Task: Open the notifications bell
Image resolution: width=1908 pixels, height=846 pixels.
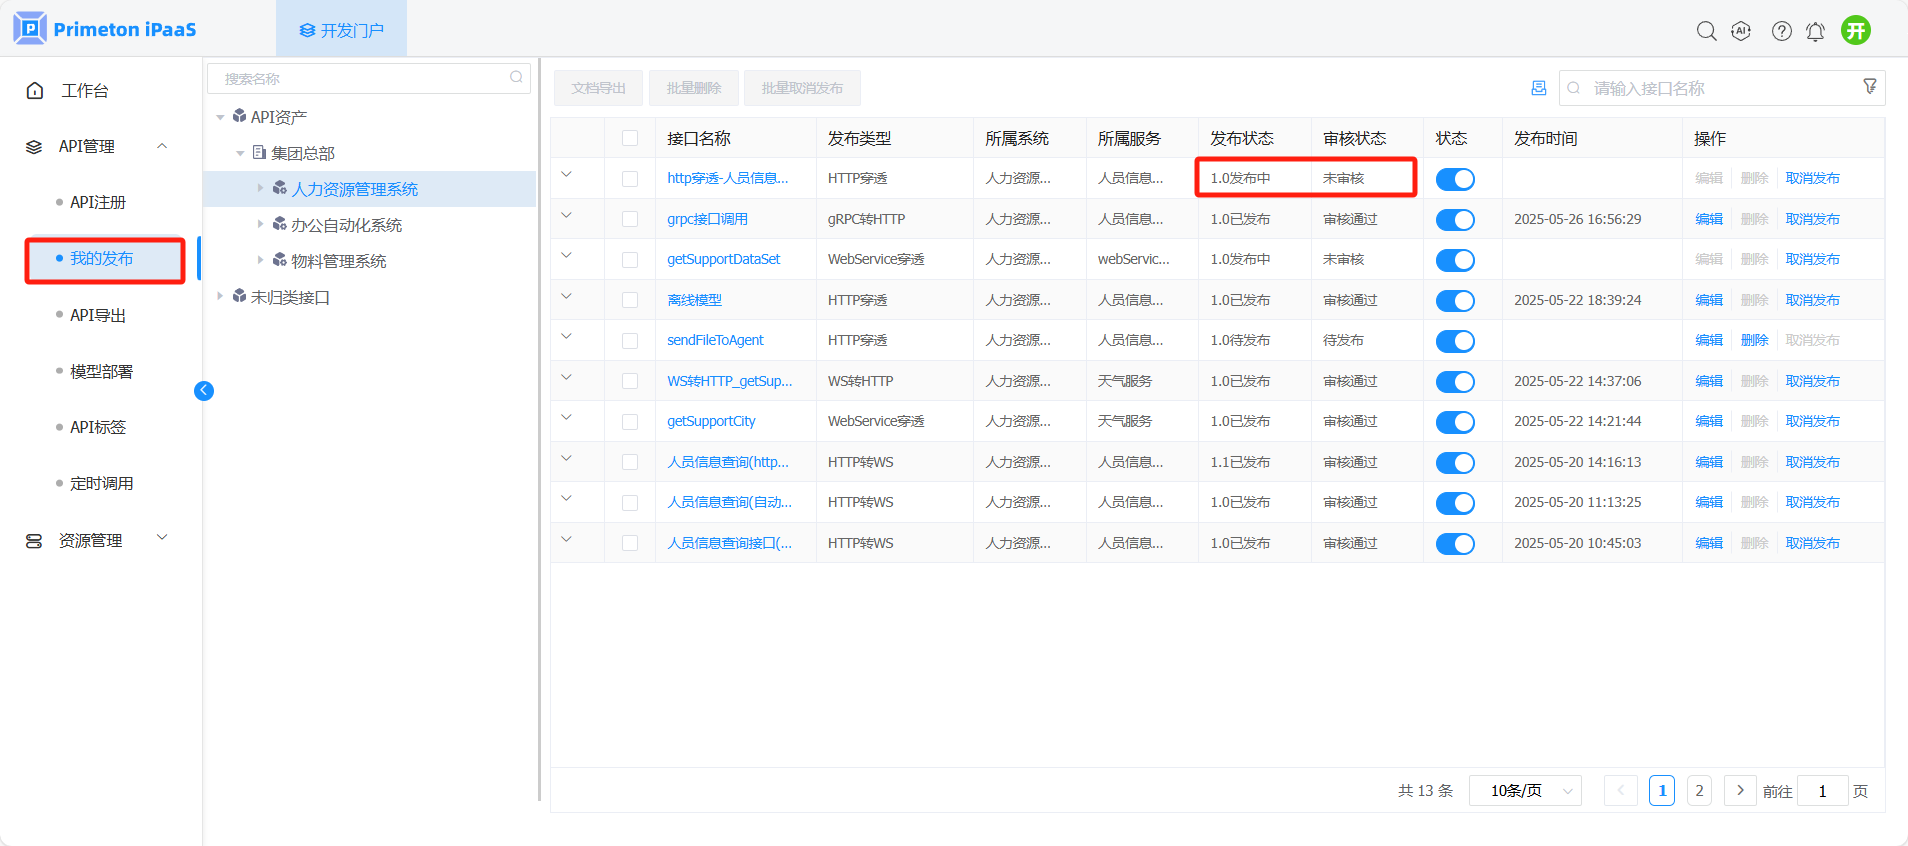Action: (x=1815, y=32)
